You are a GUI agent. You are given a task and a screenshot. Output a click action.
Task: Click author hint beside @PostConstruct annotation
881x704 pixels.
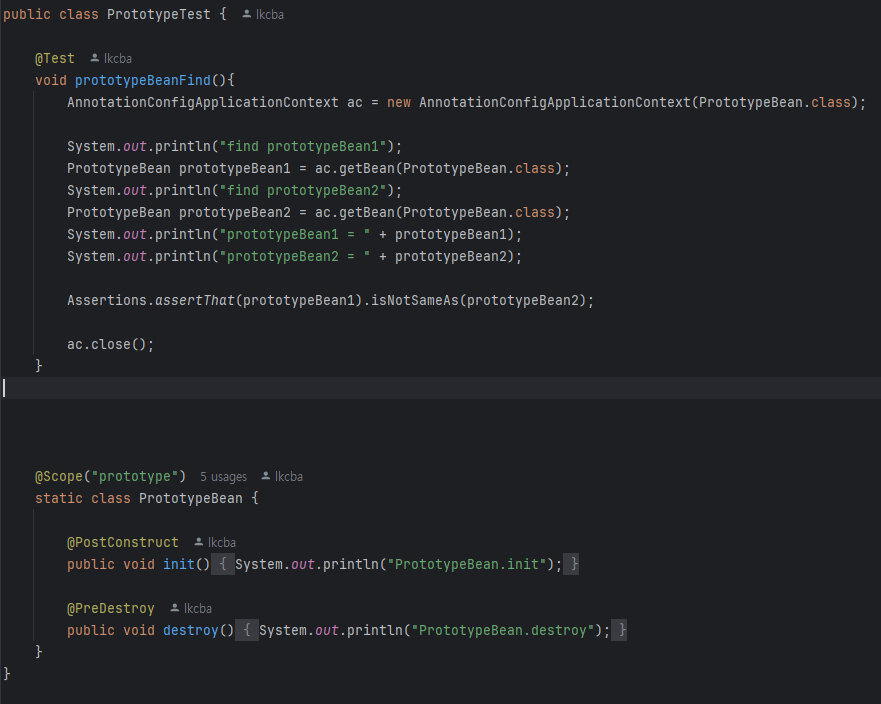tap(215, 542)
